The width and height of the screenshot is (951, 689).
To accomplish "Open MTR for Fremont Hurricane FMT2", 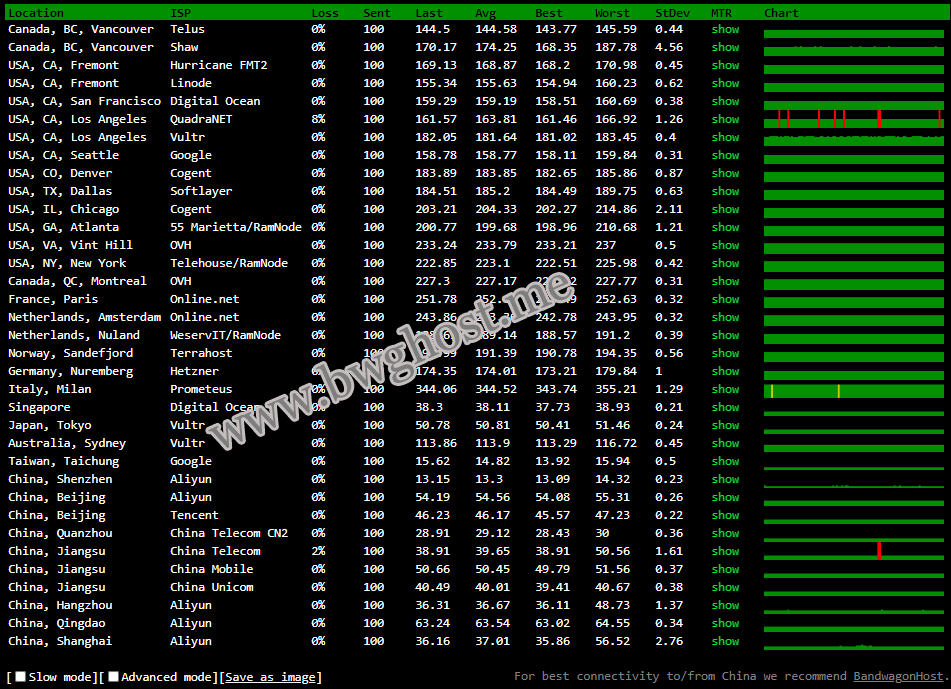I will [725, 65].
